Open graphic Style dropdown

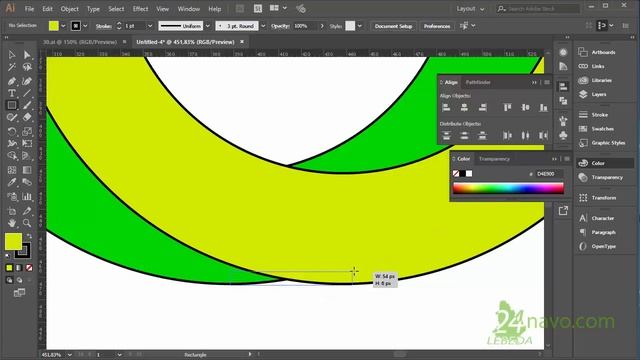[x=360, y=26]
